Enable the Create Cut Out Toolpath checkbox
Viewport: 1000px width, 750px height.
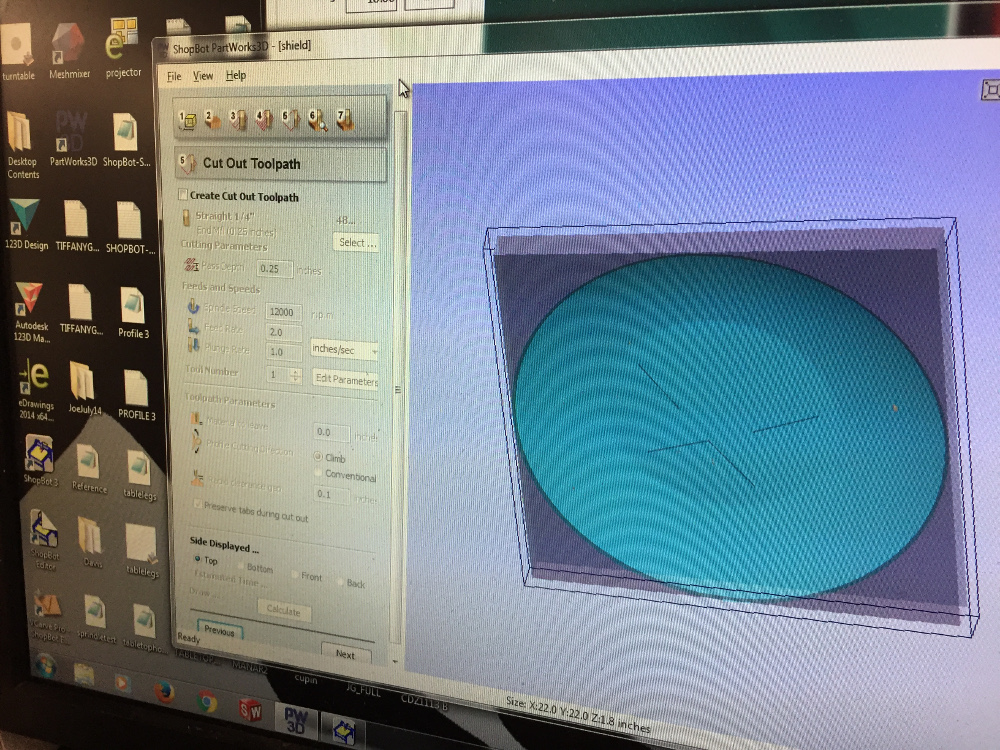[x=183, y=195]
